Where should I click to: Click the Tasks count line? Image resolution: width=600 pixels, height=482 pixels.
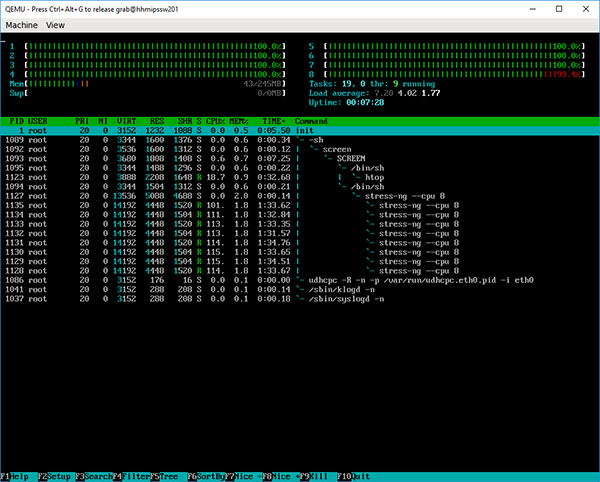coord(372,84)
